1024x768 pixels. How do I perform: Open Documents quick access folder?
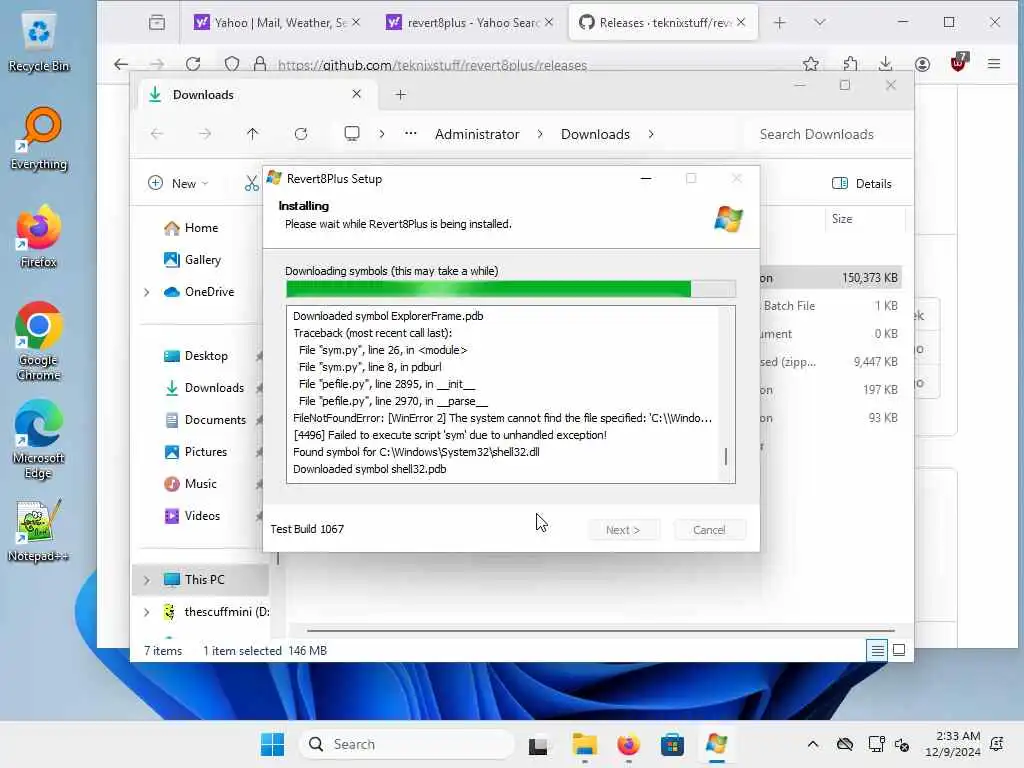(x=215, y=420)
